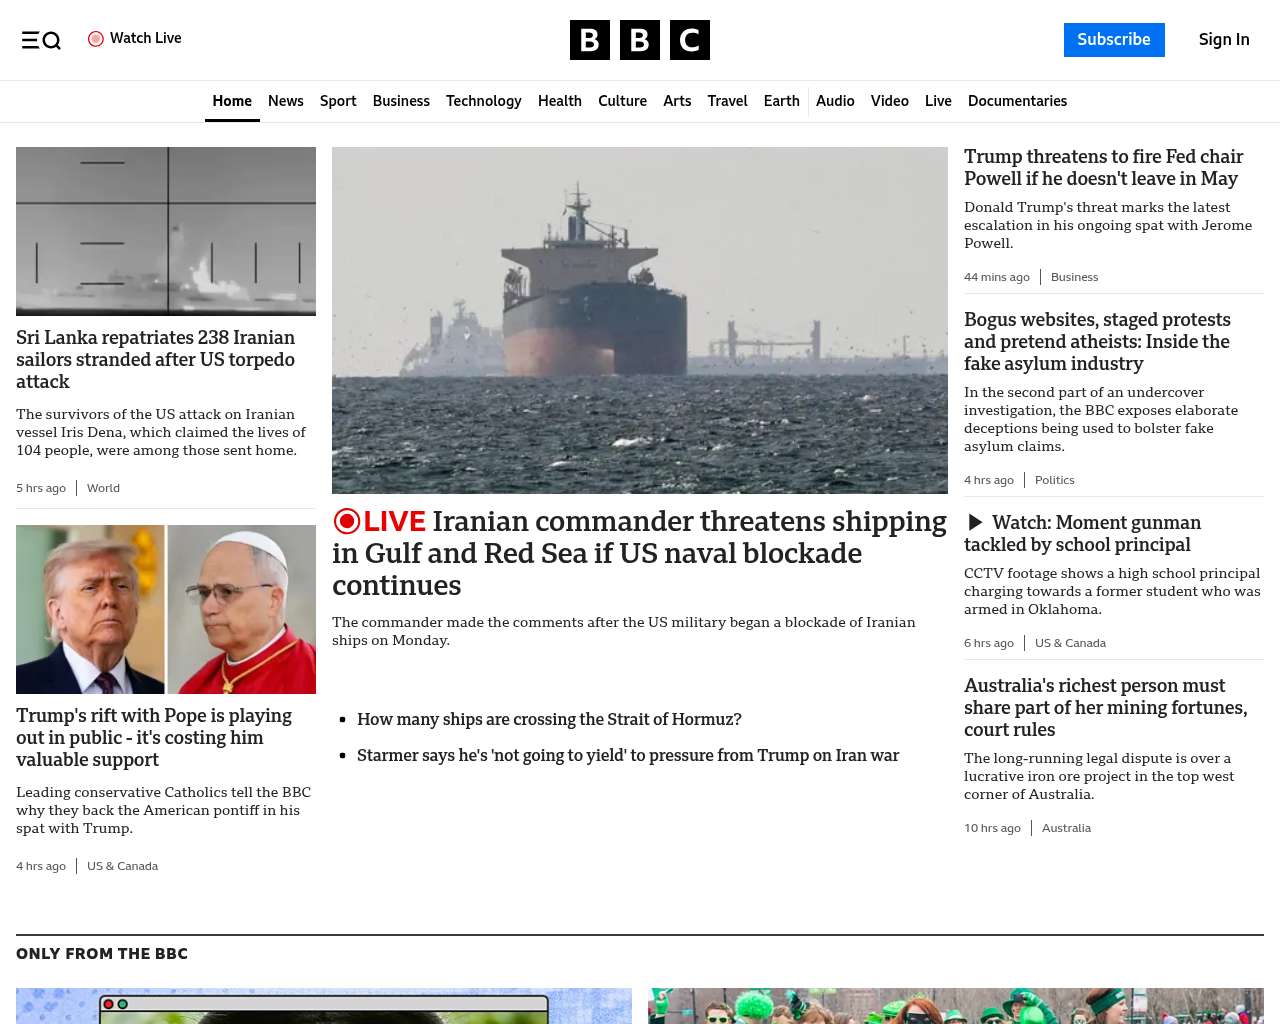Go to the Technology section
1280x1024 pixels.
point(483,101)
